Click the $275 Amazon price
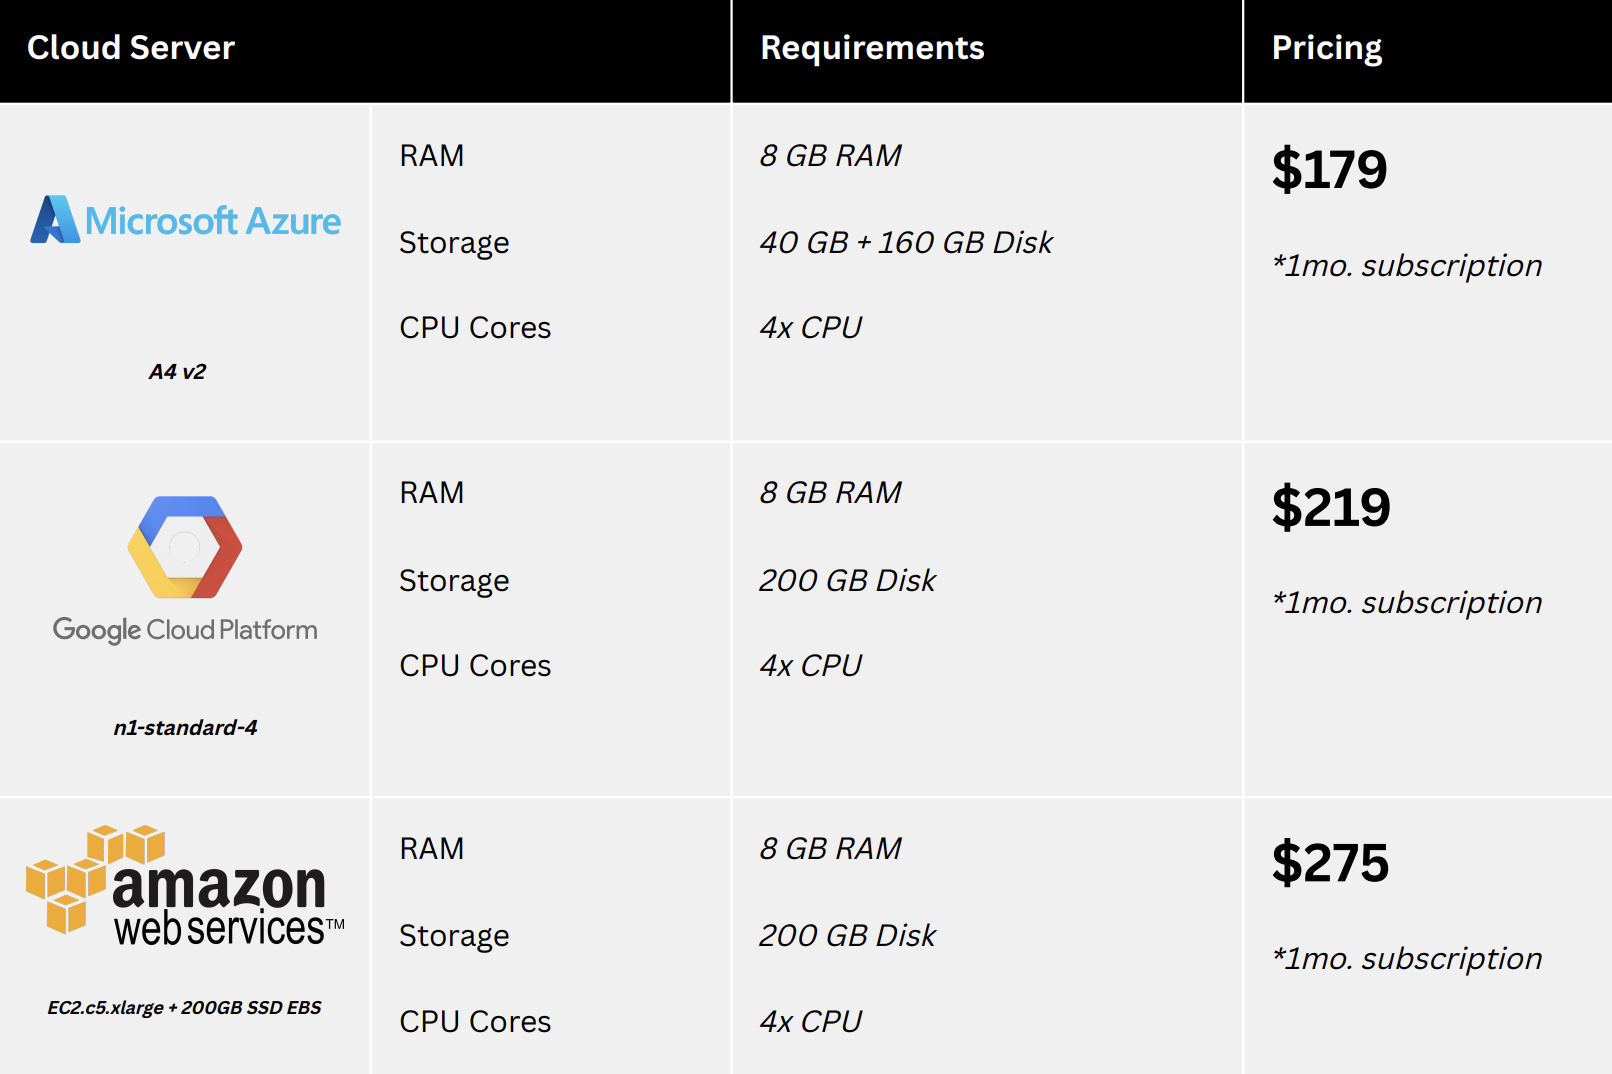 coord(1330,863)
